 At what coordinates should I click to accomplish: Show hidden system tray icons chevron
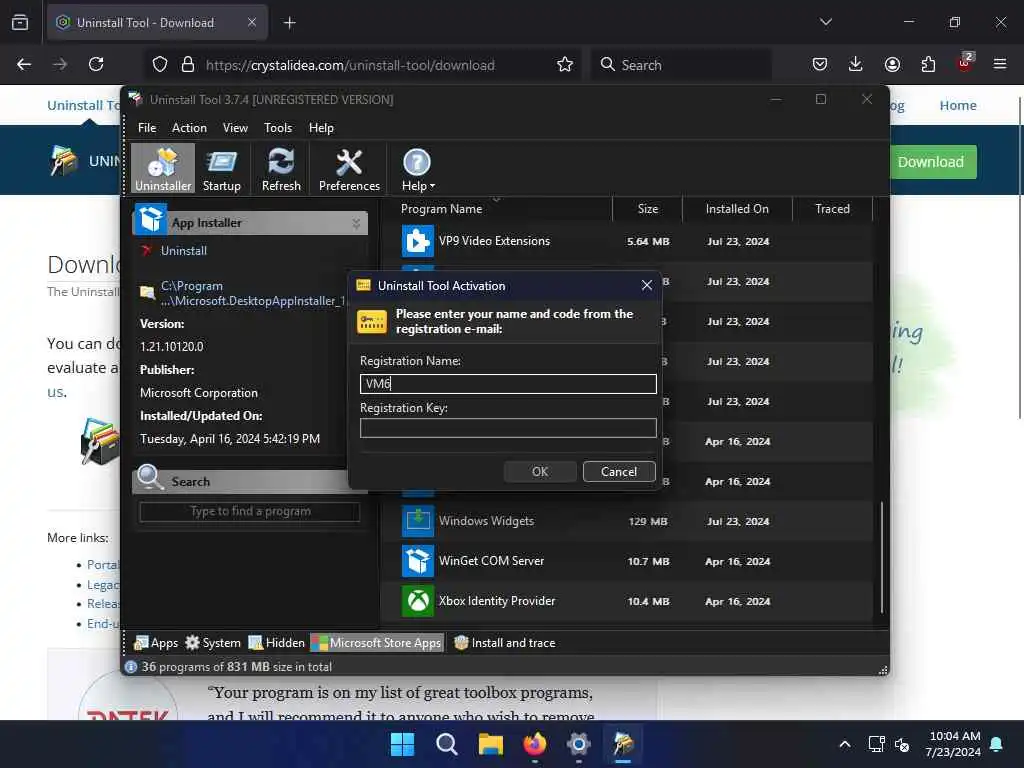tap(844, 744)
